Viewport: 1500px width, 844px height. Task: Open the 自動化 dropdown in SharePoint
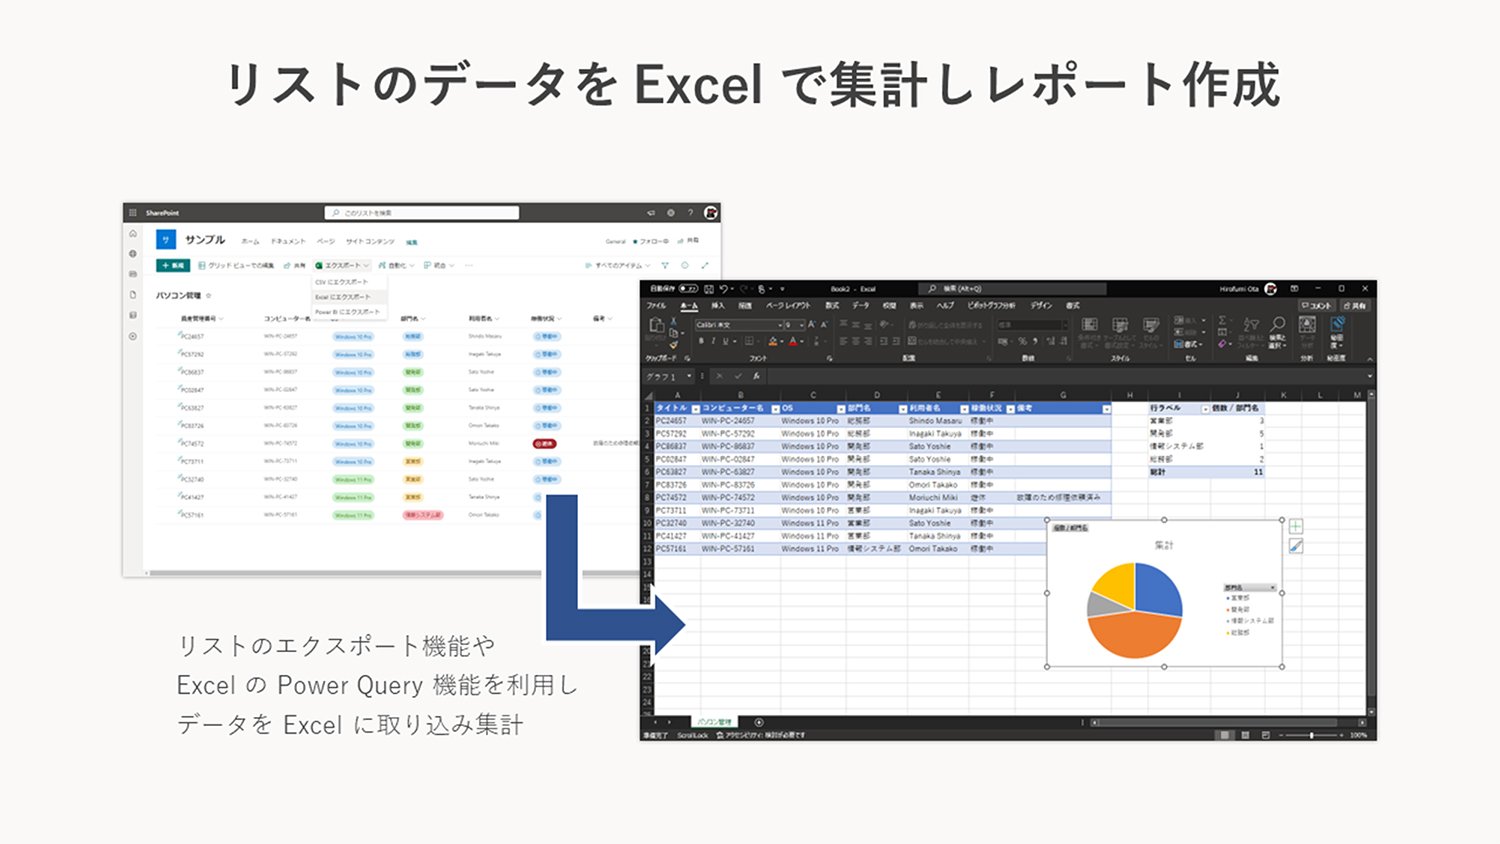click(397, 266)
